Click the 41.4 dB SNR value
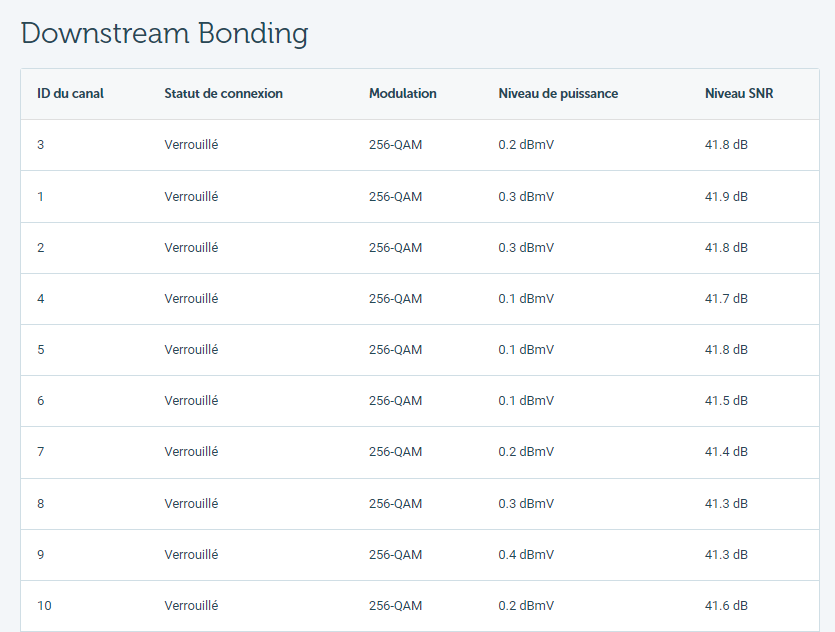This screenshot has width=835, height=632. (726, 452)
